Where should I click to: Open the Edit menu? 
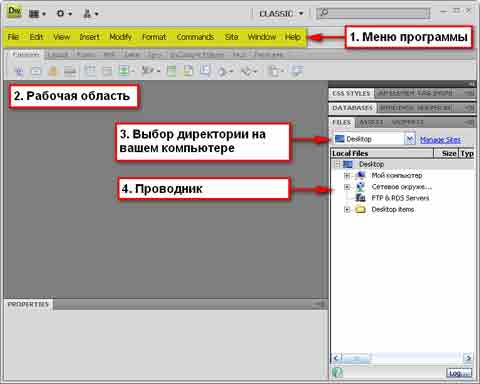click(36, 37)
